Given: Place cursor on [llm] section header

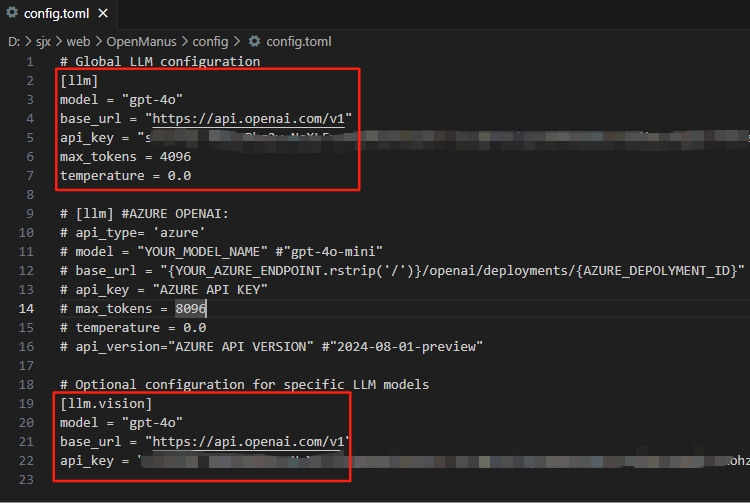Looking at the screenshot, I should [x=79, y=81].
